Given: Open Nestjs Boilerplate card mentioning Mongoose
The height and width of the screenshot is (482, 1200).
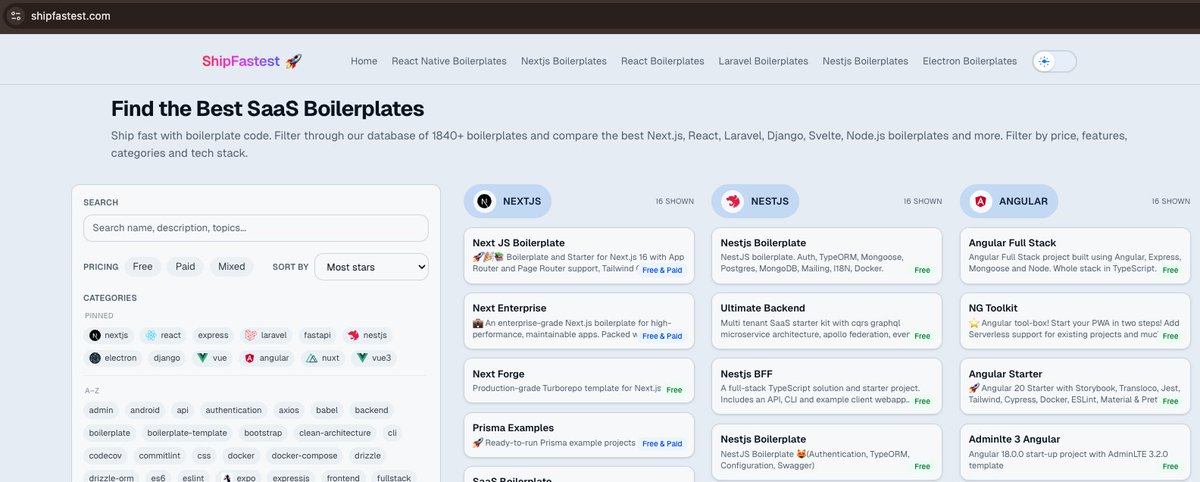Looking at the screenshot, I should pos(828,256).
